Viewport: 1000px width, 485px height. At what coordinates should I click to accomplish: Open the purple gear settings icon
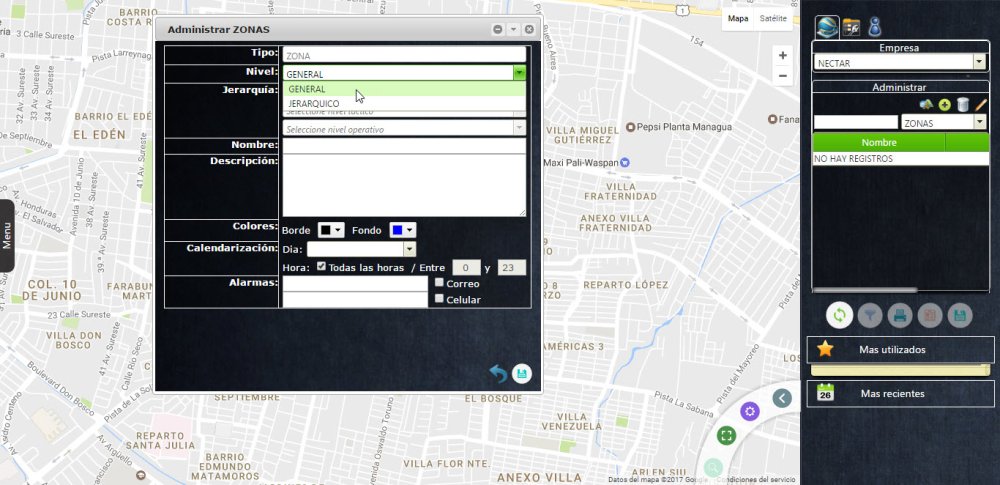click(x=749, y=412)
